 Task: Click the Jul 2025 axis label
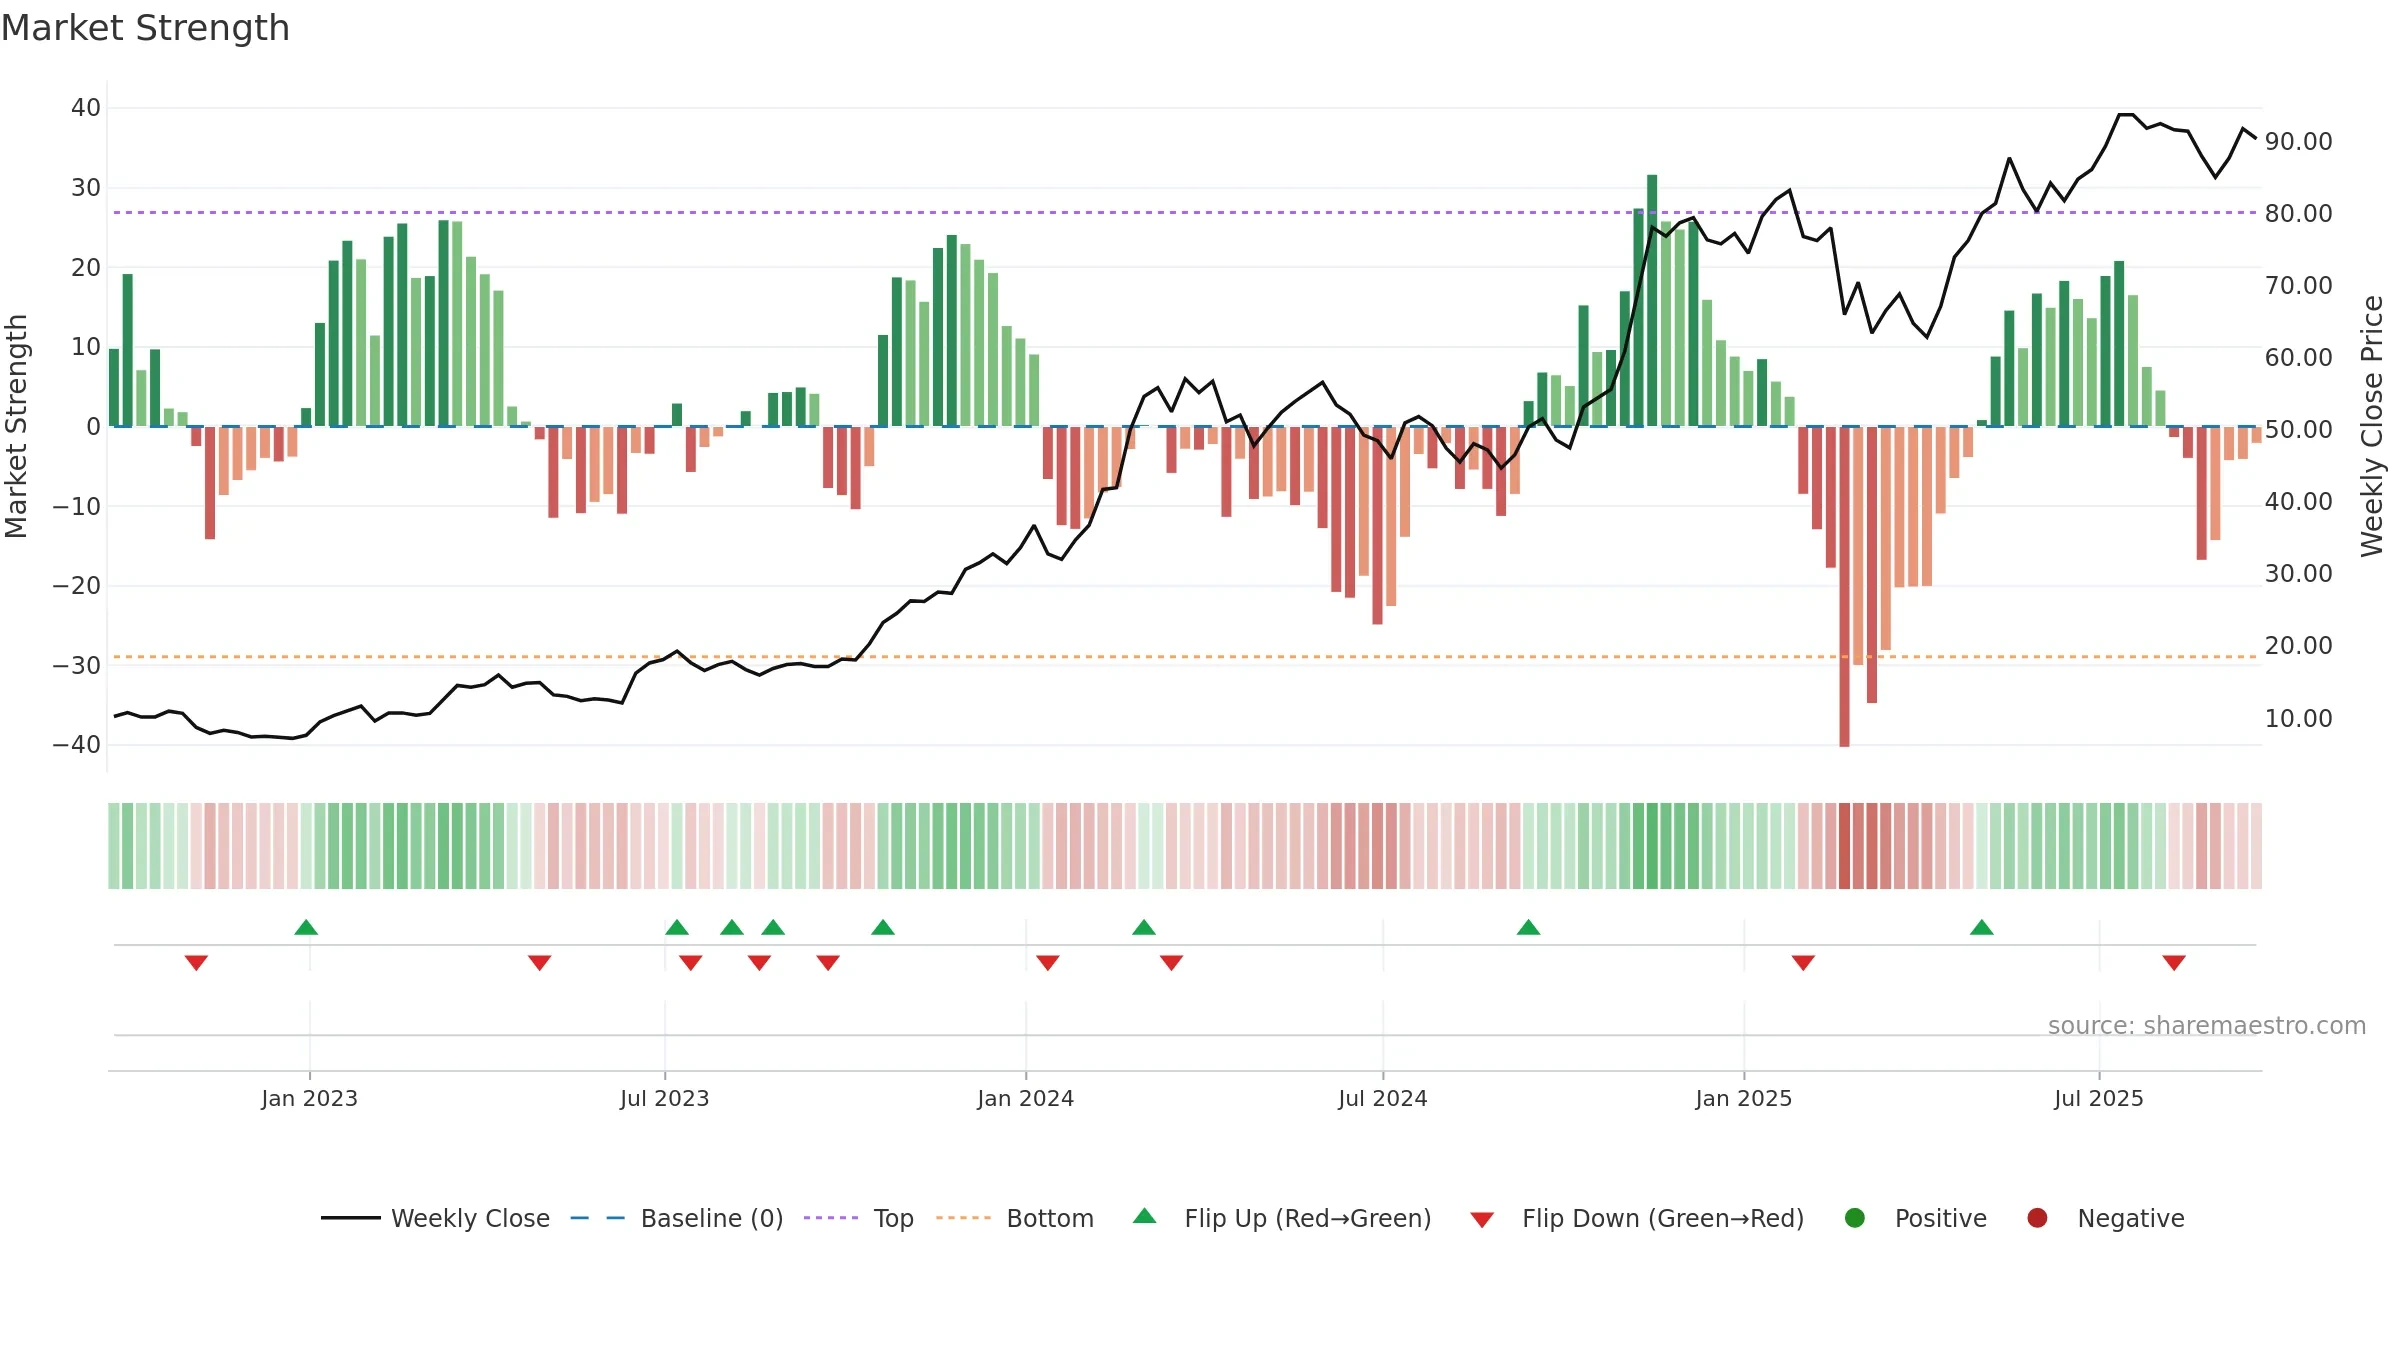[2099, 1098]
